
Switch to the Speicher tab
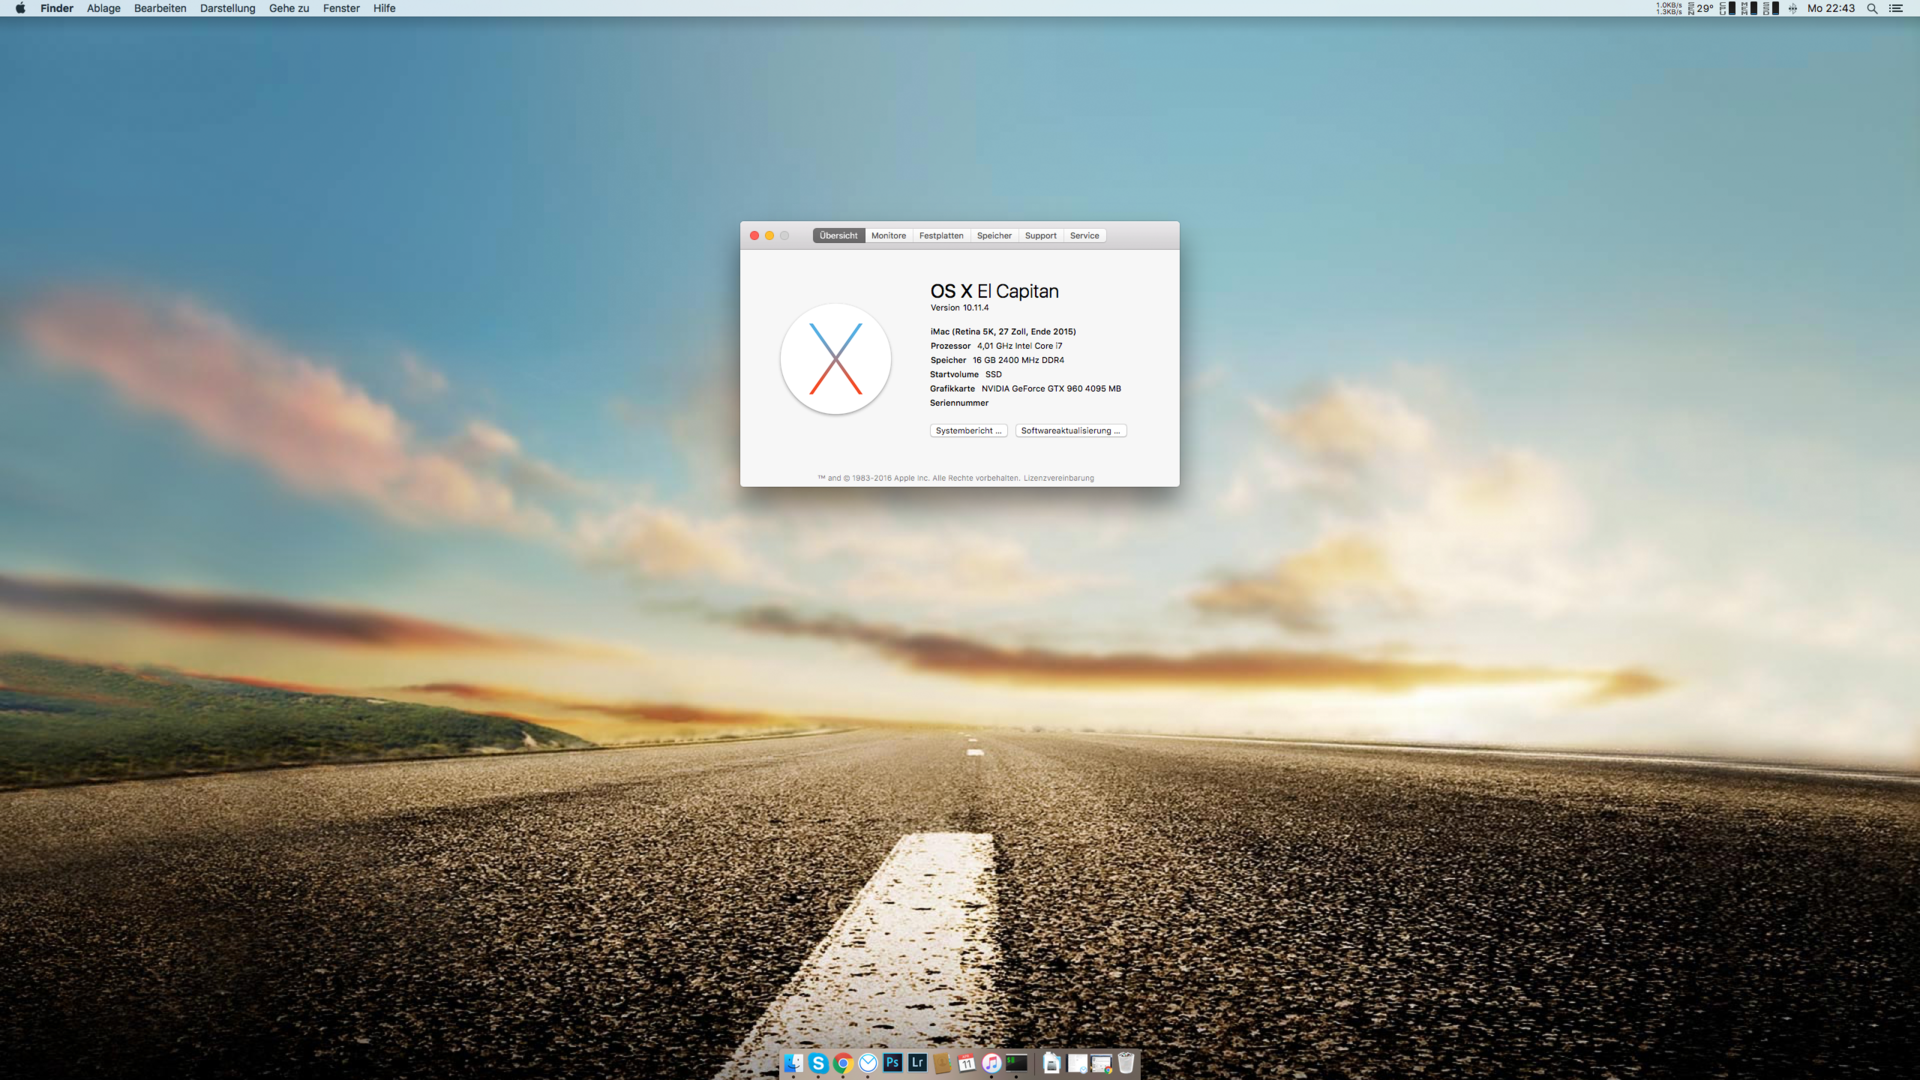994,236
